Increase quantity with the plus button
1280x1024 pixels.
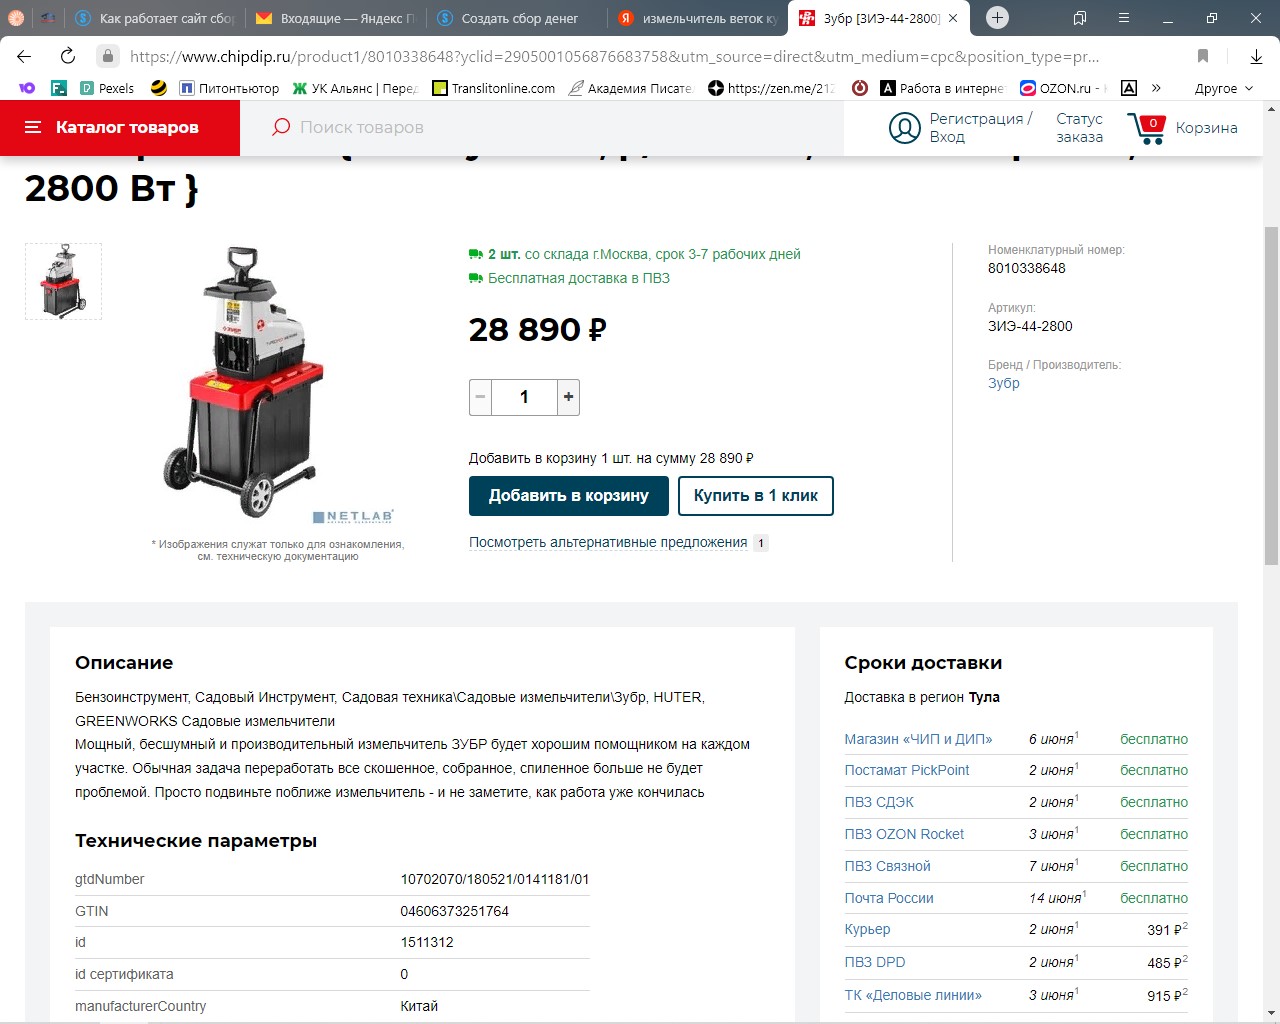(568, 397)
